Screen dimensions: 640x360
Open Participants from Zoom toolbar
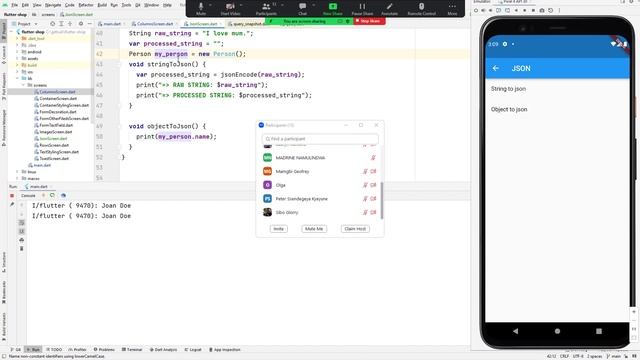pyautogui.click(x=266, y=8)
